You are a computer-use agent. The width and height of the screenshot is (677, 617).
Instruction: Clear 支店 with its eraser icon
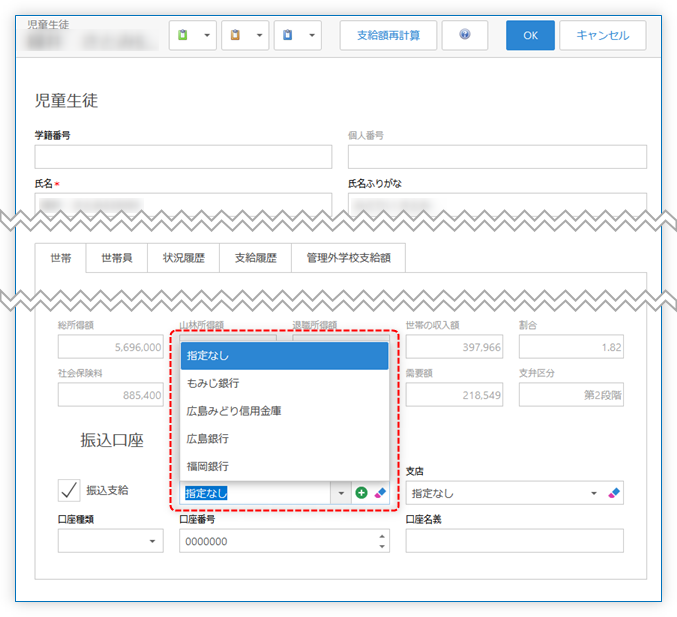tap(614, 493)
